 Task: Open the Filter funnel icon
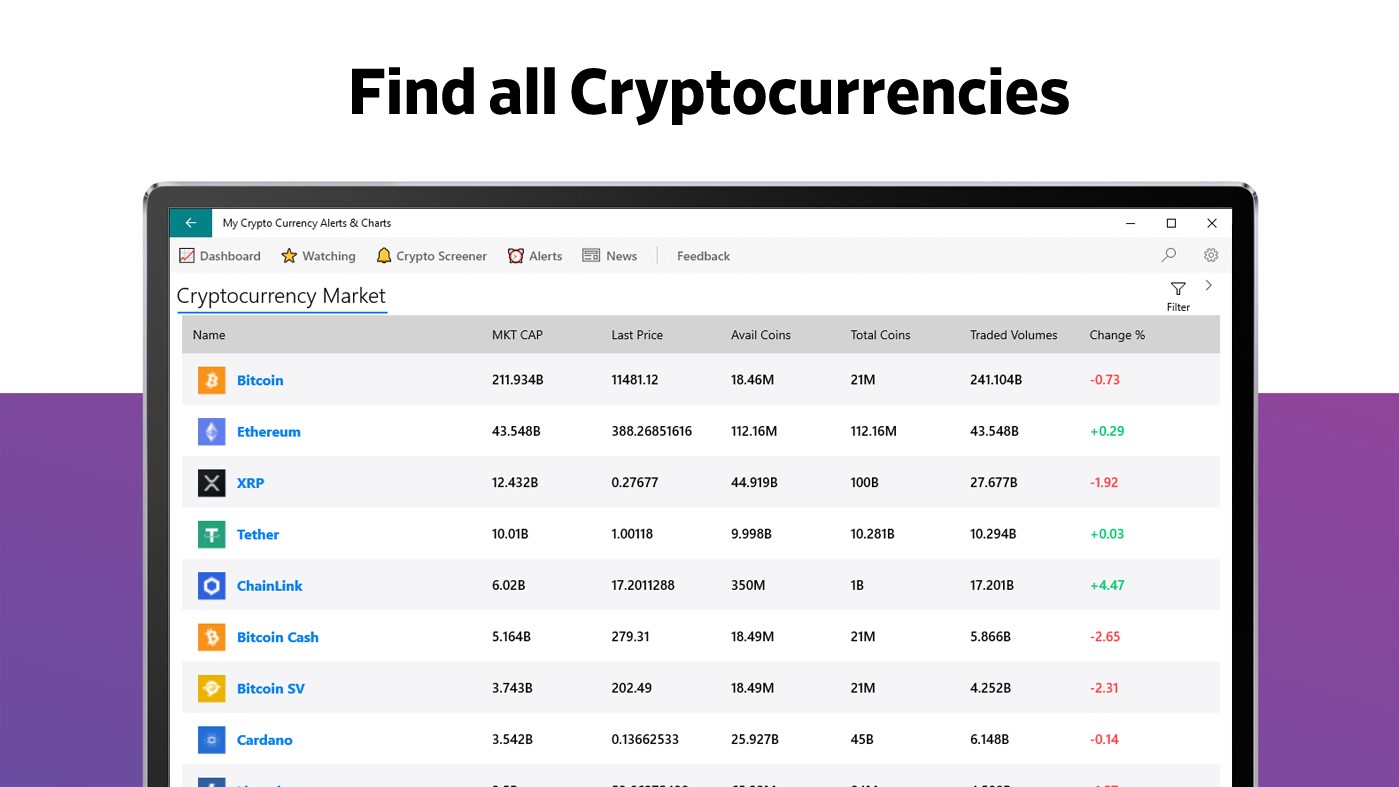tap(1178, 289)
